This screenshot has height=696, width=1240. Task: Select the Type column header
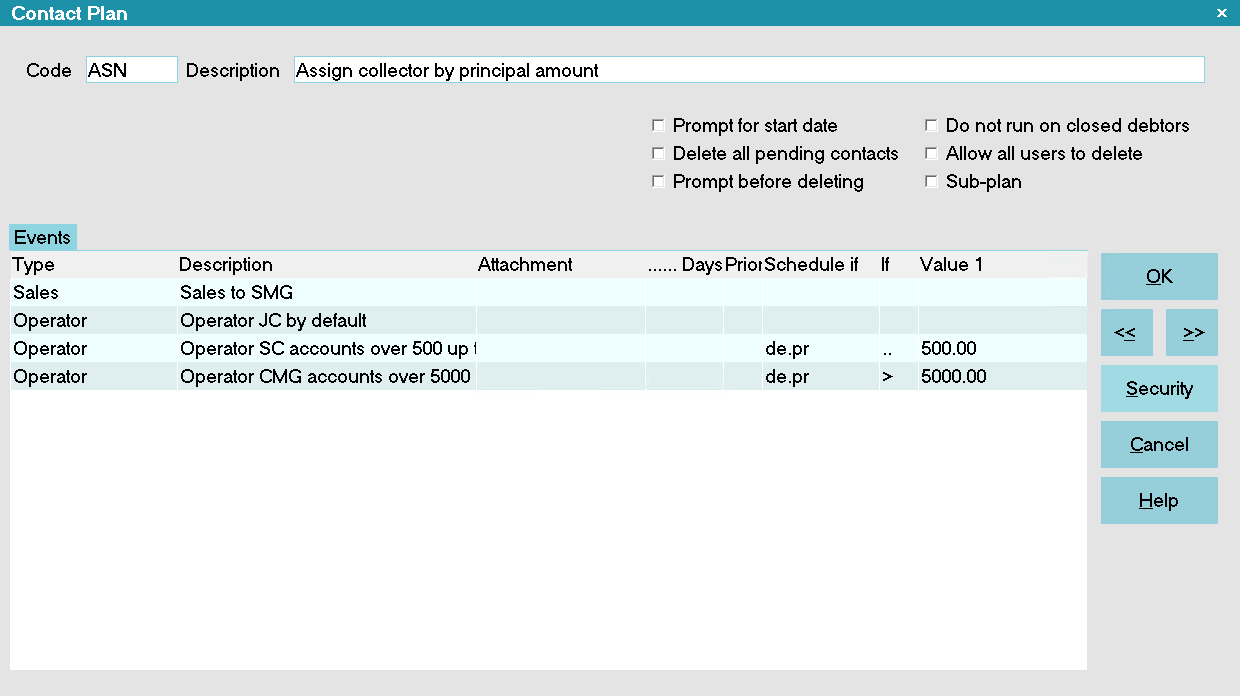(94, 265)
